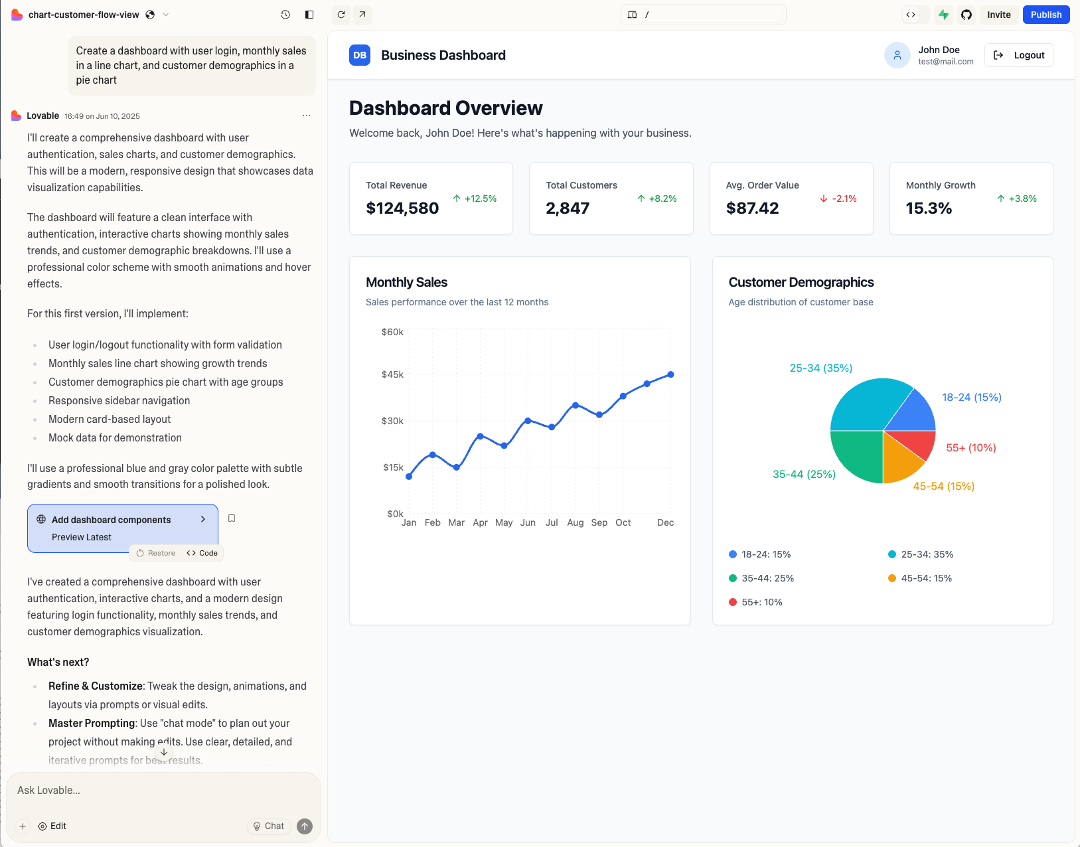Open the version history clock icon
The width and height of the screenshot is (1080, 847).
(x=285, y=15)
